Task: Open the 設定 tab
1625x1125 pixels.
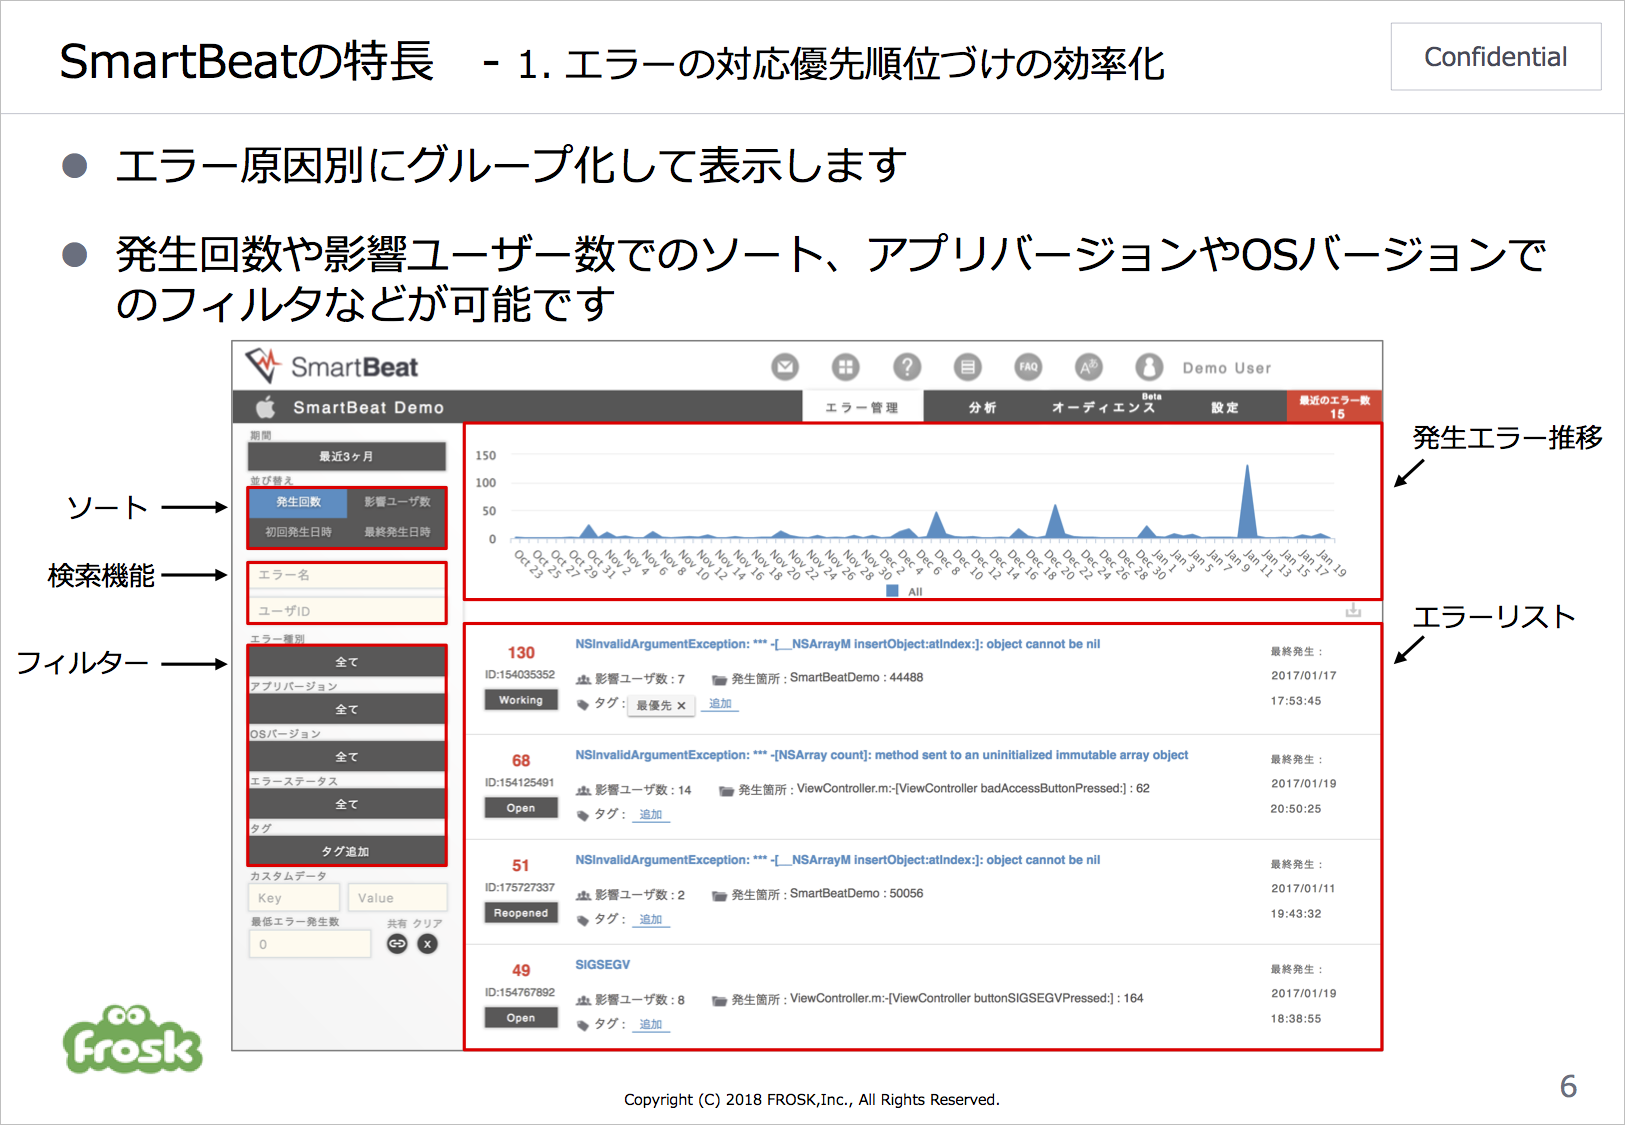Action: point(1225,407)
